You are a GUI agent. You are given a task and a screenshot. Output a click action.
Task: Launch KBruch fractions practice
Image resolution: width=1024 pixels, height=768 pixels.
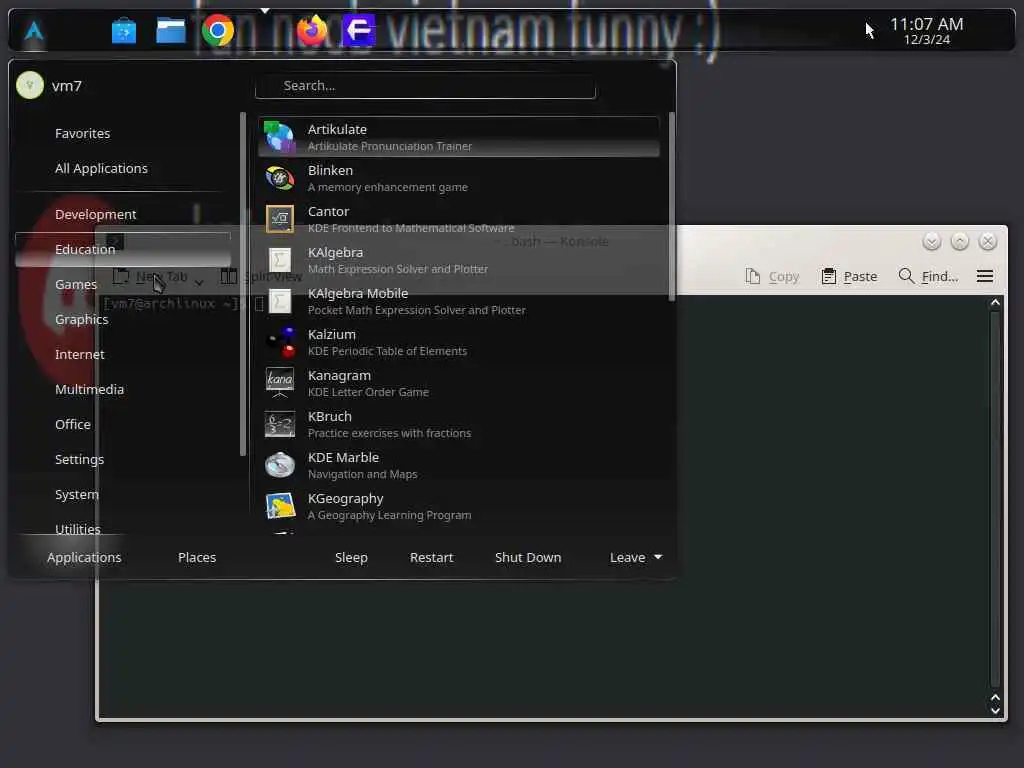pos(458,424)
